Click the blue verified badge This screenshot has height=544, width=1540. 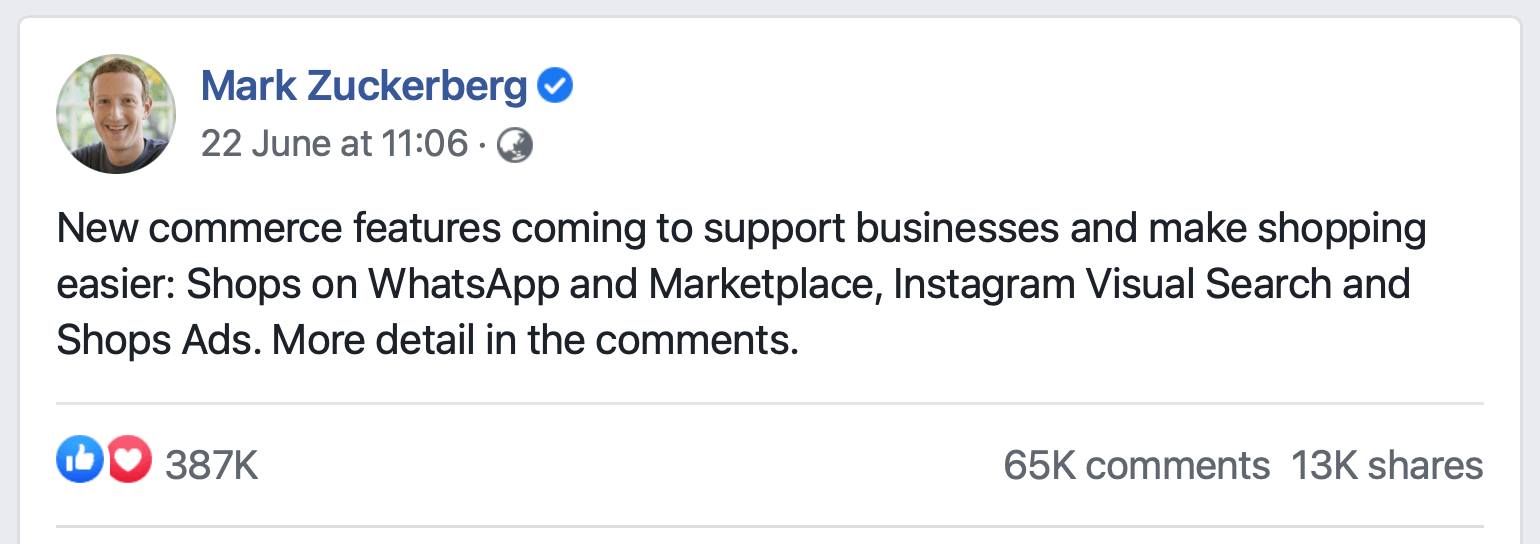pyautogui.click(x=555, y=87)
